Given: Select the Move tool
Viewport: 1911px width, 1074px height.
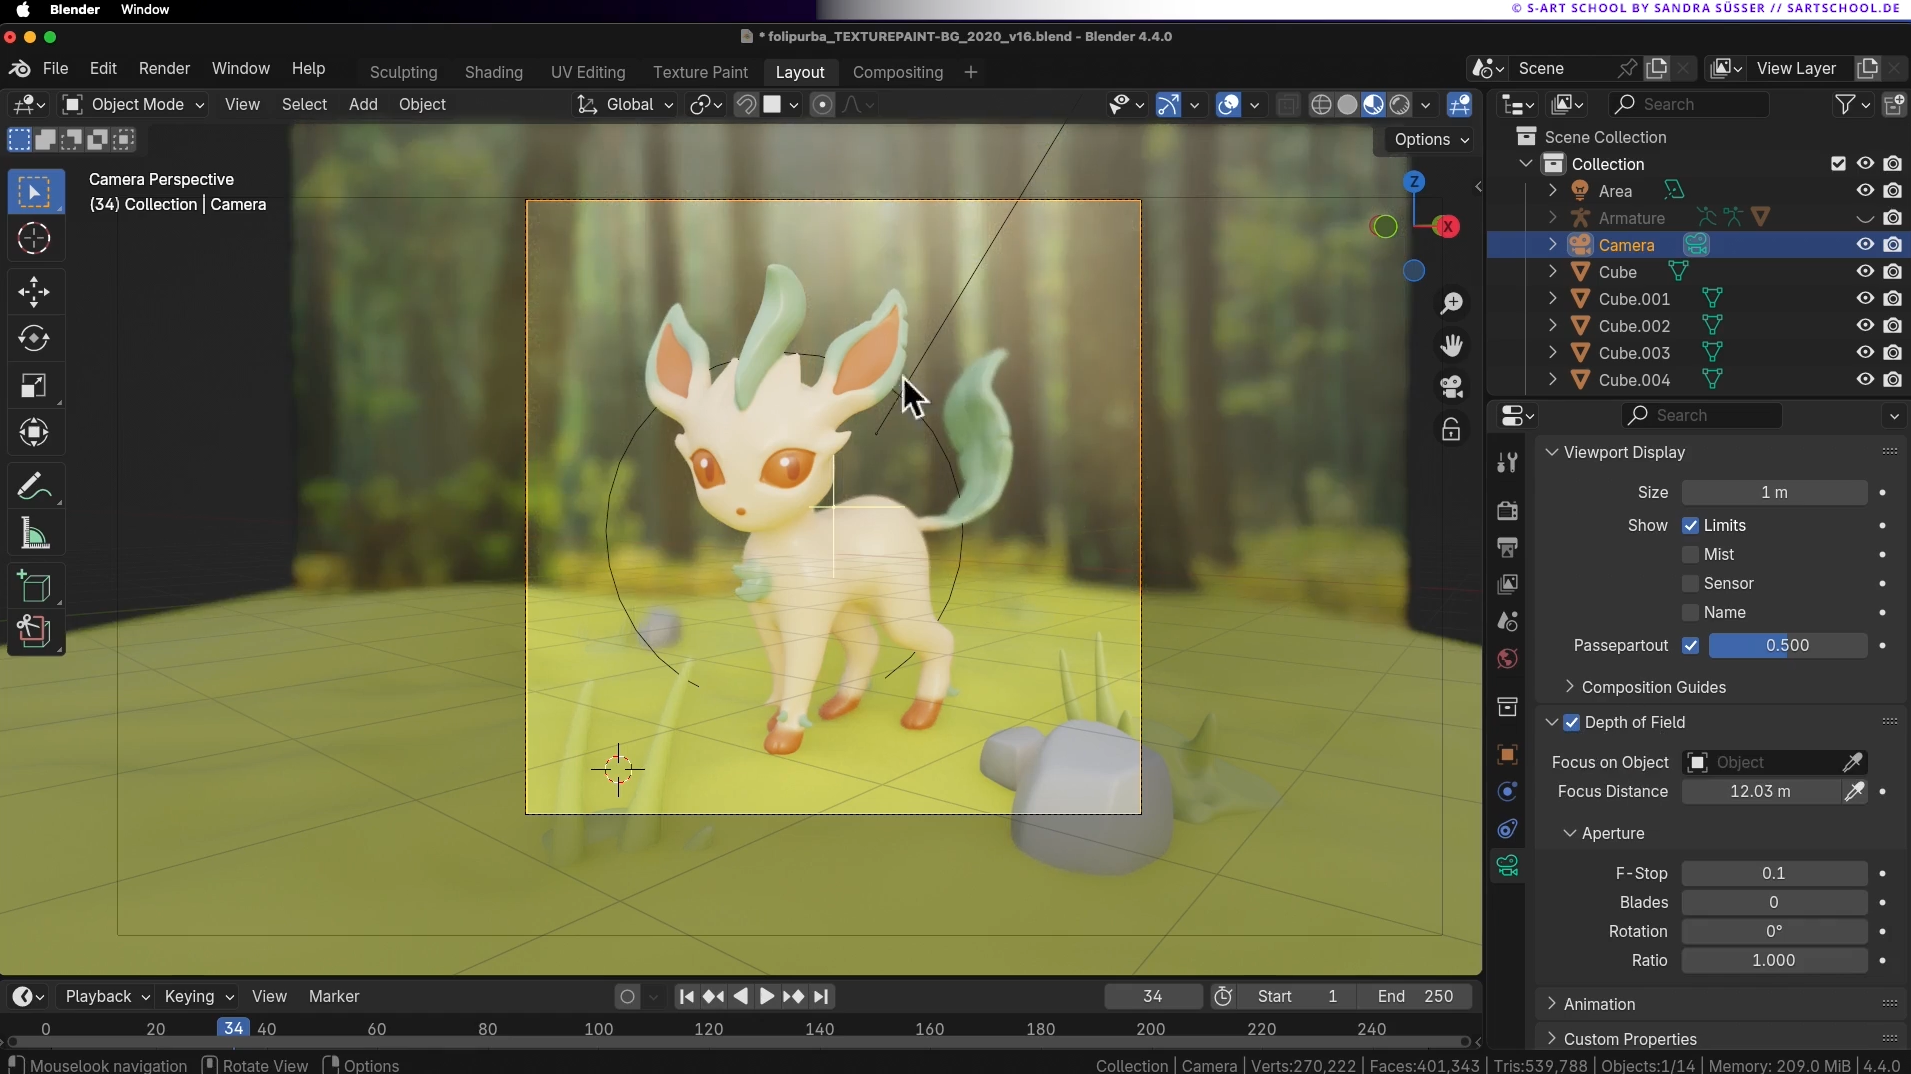Looking at the screenshot, I should pos(34,292).
